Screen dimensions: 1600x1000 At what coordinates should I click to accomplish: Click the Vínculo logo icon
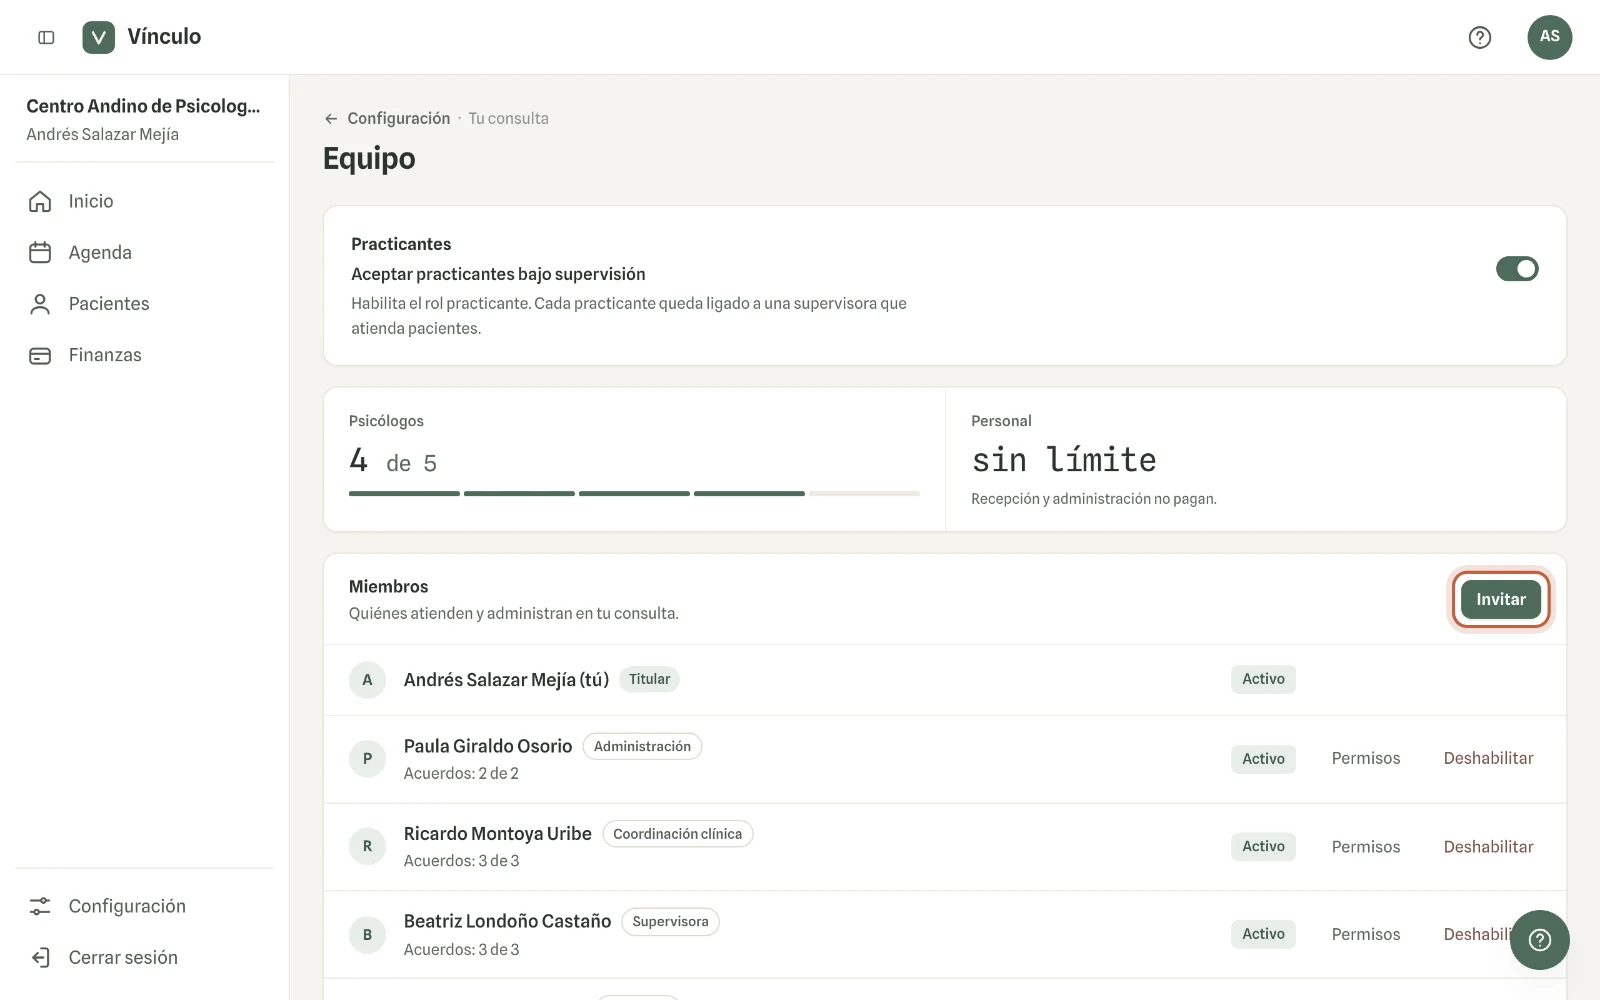98,37
